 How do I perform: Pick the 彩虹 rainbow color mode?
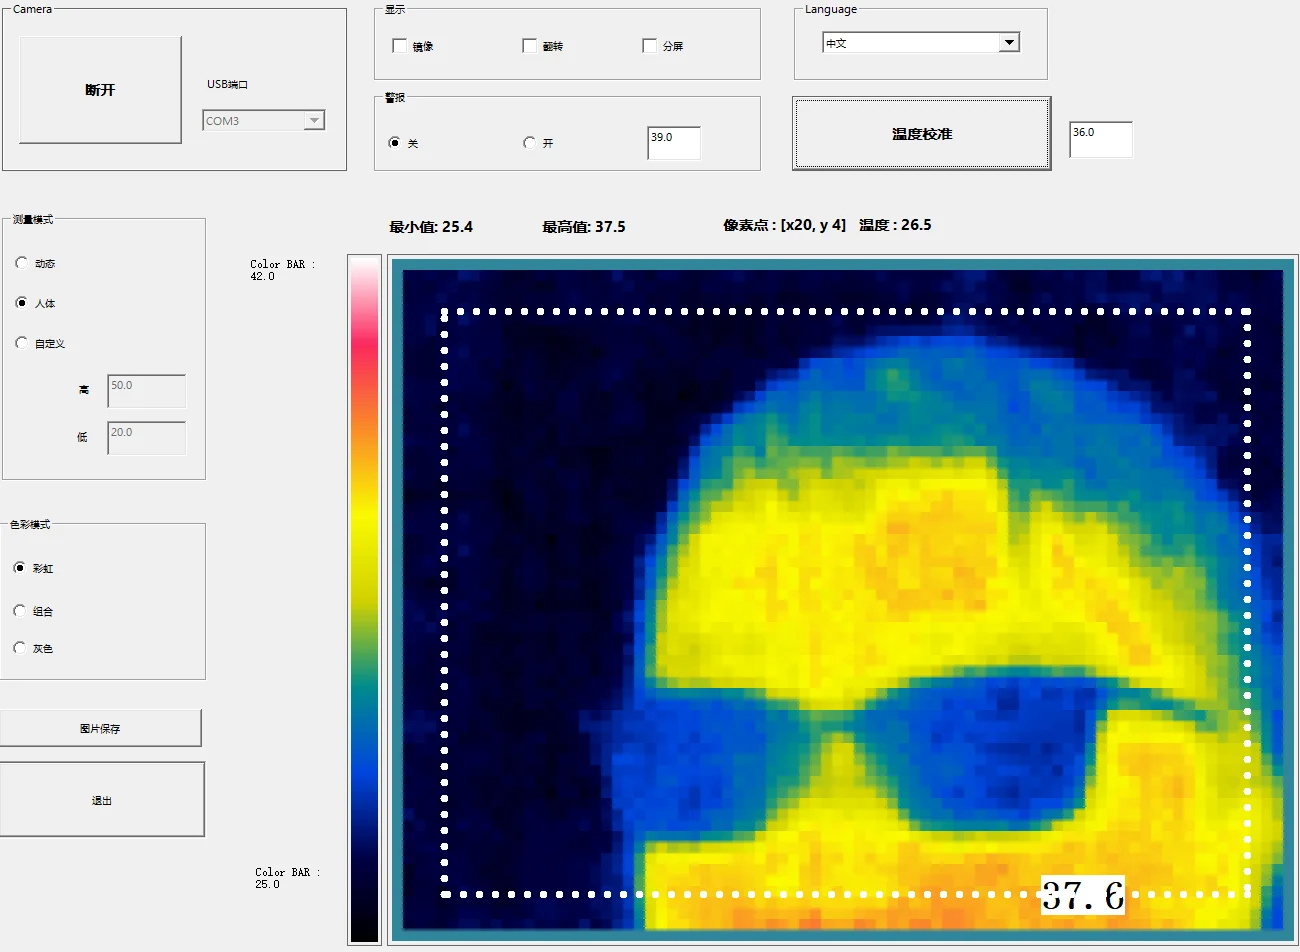click(20, 568)
